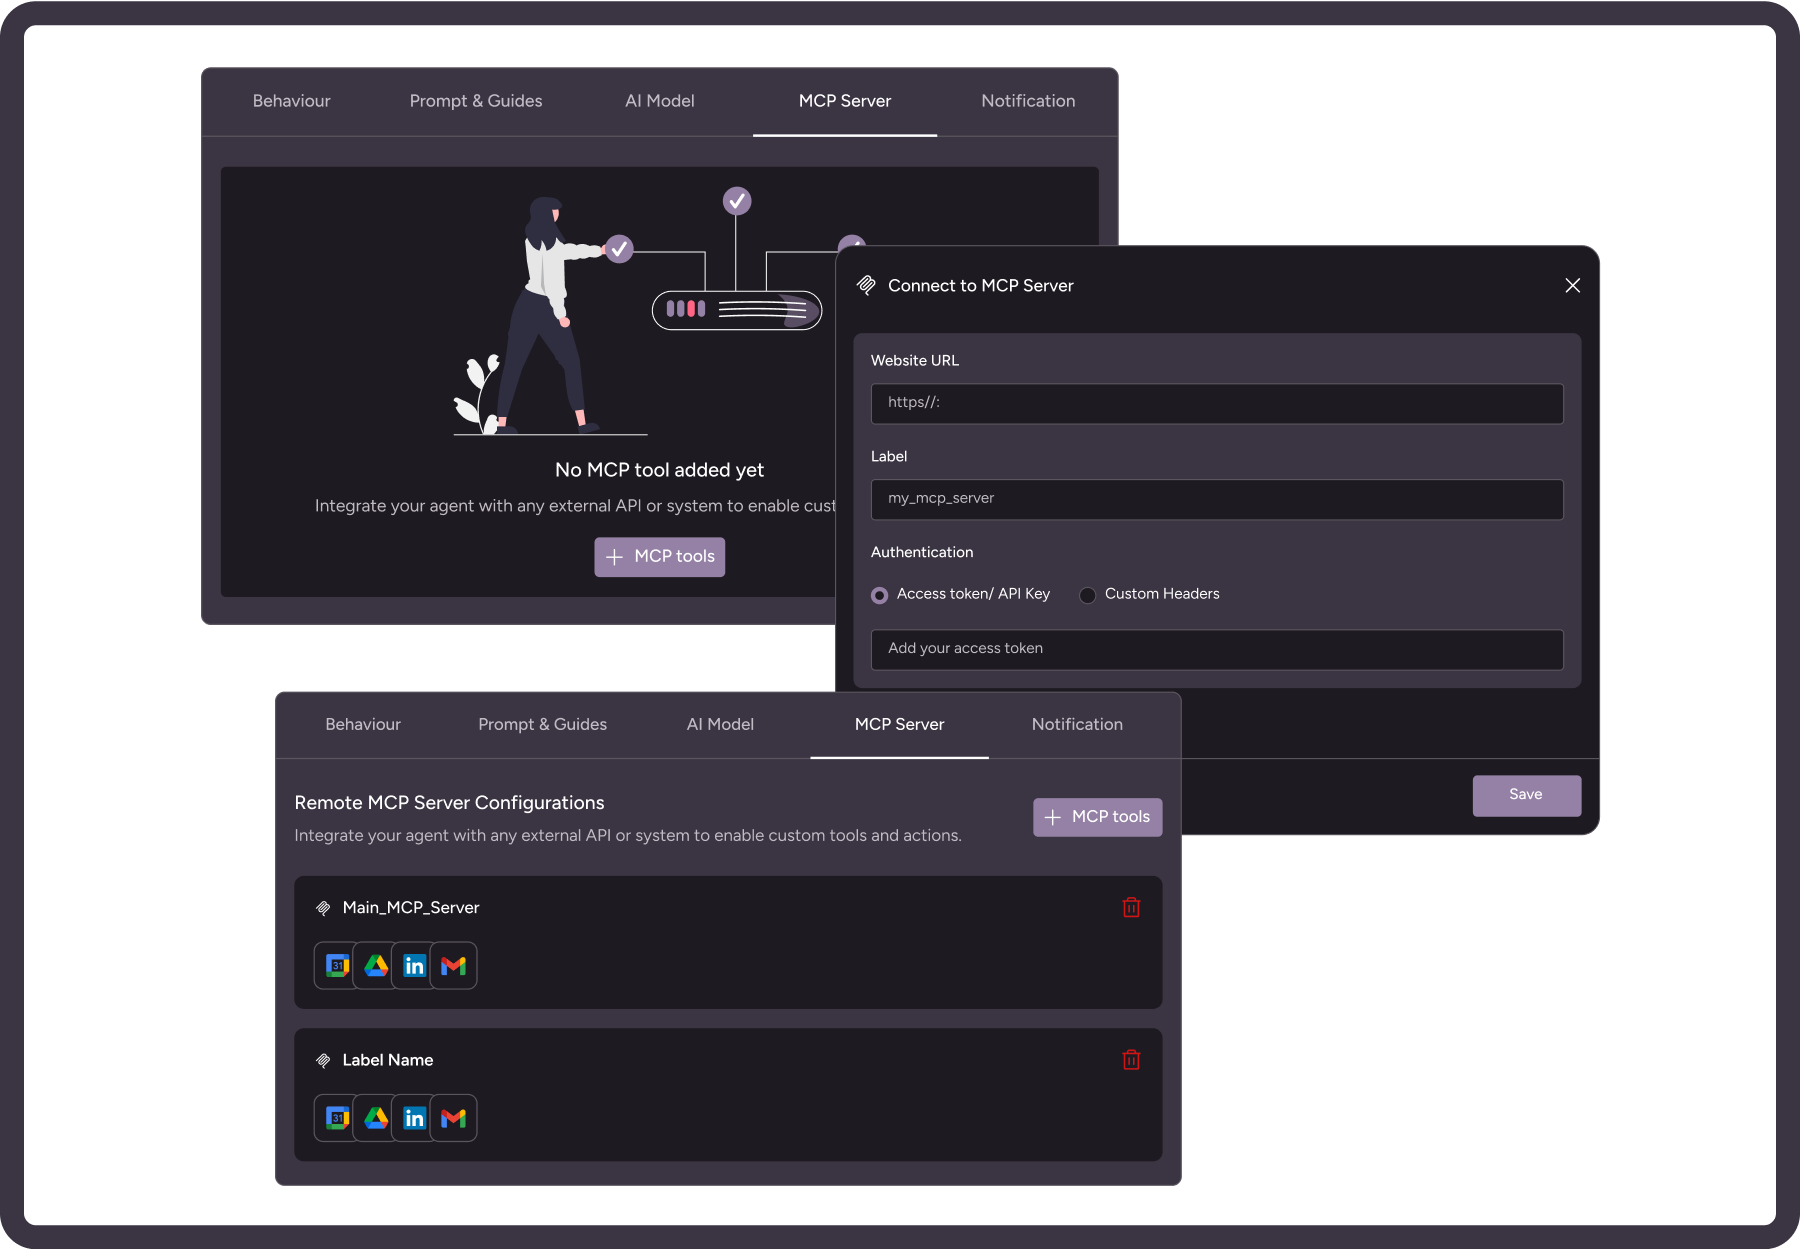Open AI Model tab in top panel
This screenshot has height=1249, width=1800.
coord(659,101)
